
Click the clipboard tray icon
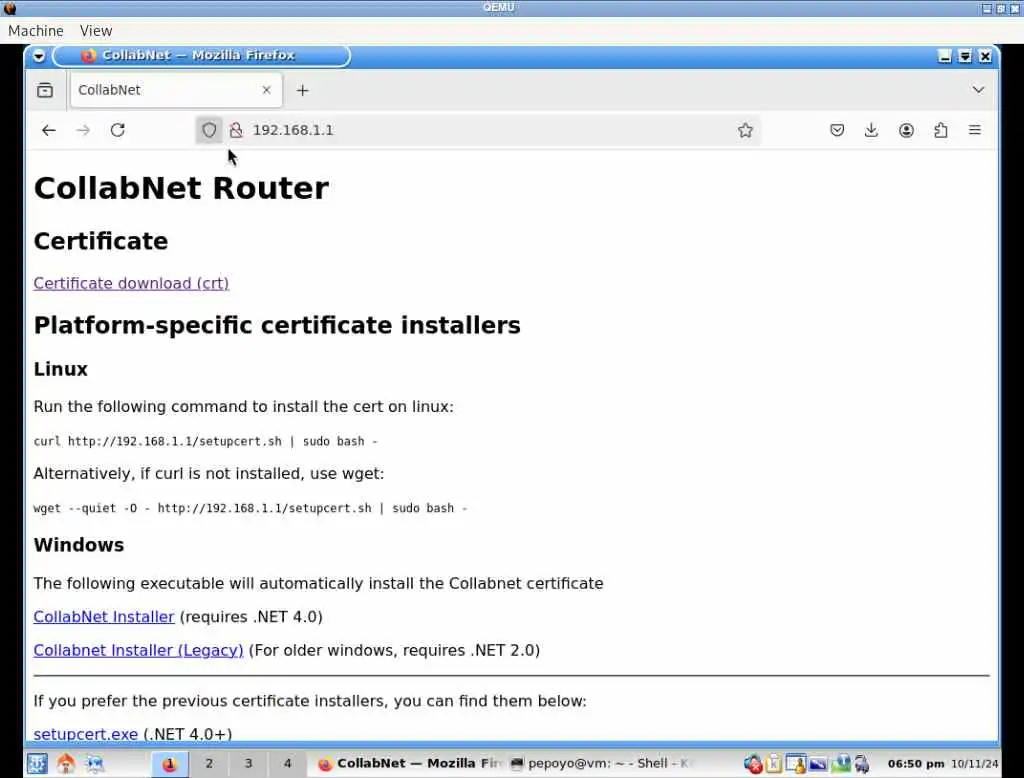pyautogui.click(x=774, y=763)
